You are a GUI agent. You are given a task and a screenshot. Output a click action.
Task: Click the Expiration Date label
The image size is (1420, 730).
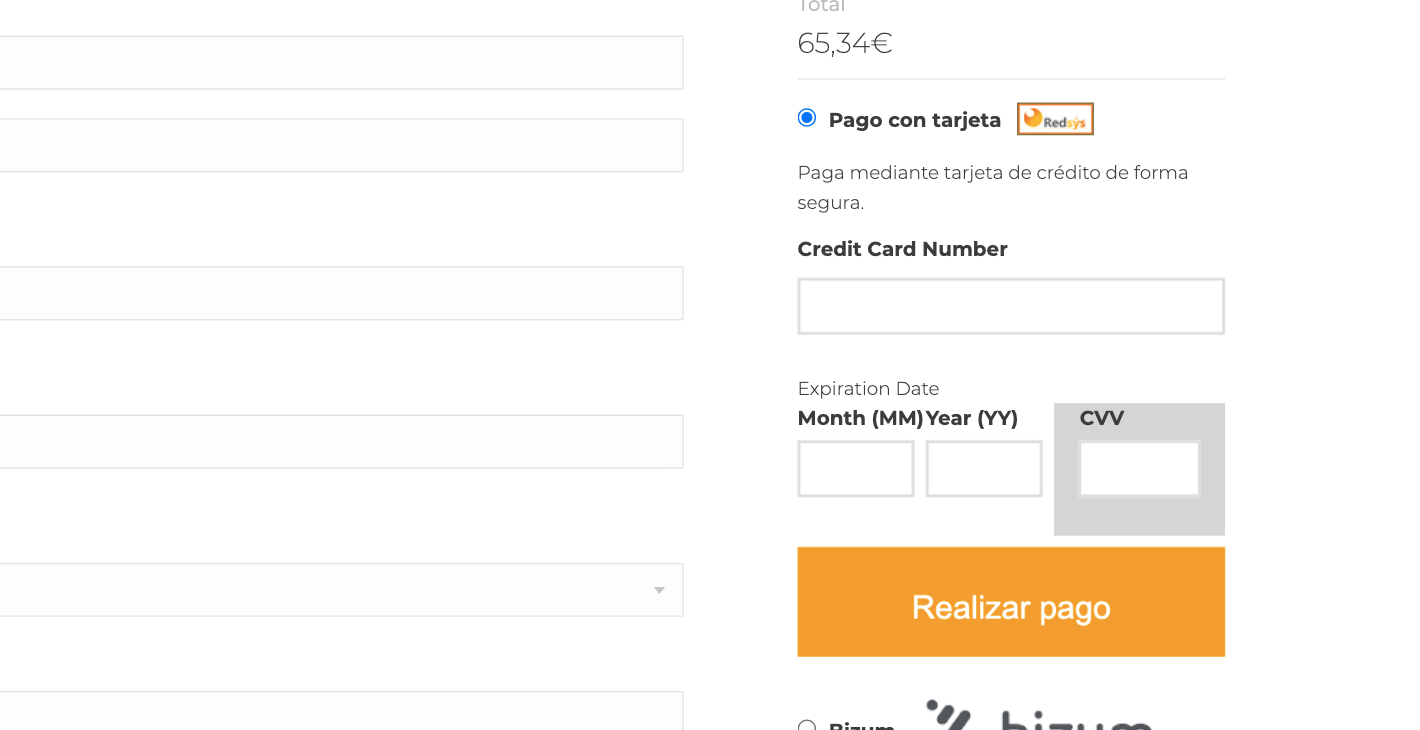point(868,388)
